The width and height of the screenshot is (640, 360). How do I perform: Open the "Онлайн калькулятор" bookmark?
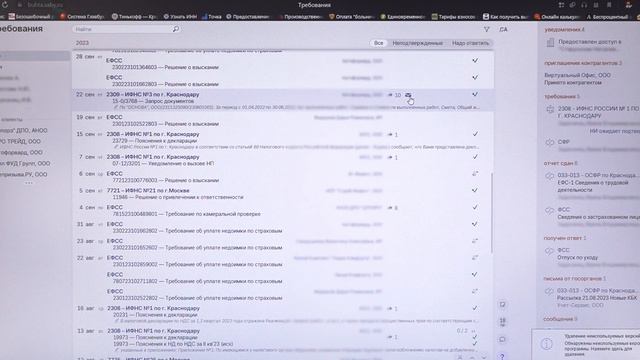pos(557,17)
